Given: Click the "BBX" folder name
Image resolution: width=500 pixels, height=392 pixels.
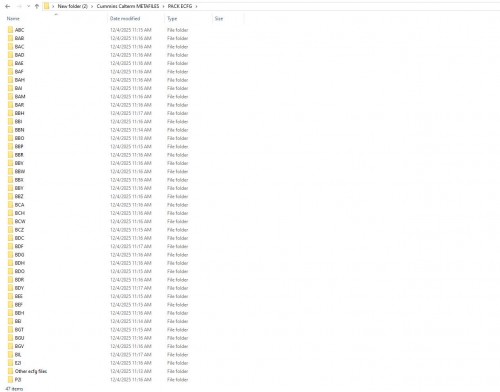Looking at the screenshot, I should click(19, 180).
